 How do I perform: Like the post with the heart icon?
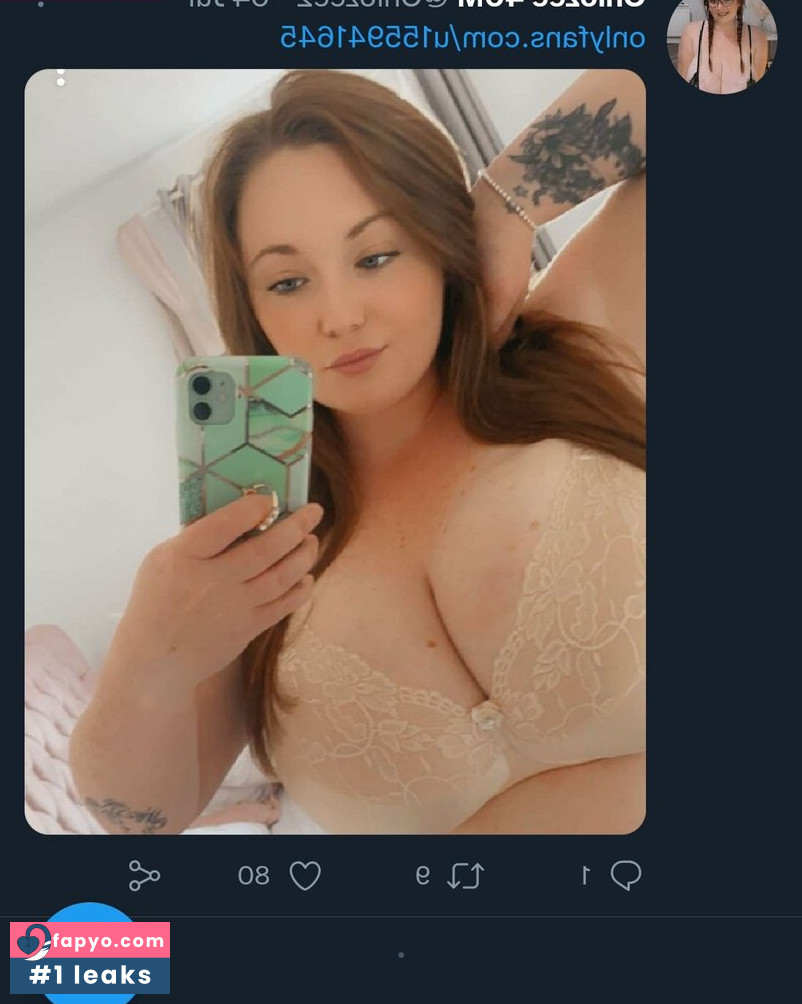tap(305, 875)
